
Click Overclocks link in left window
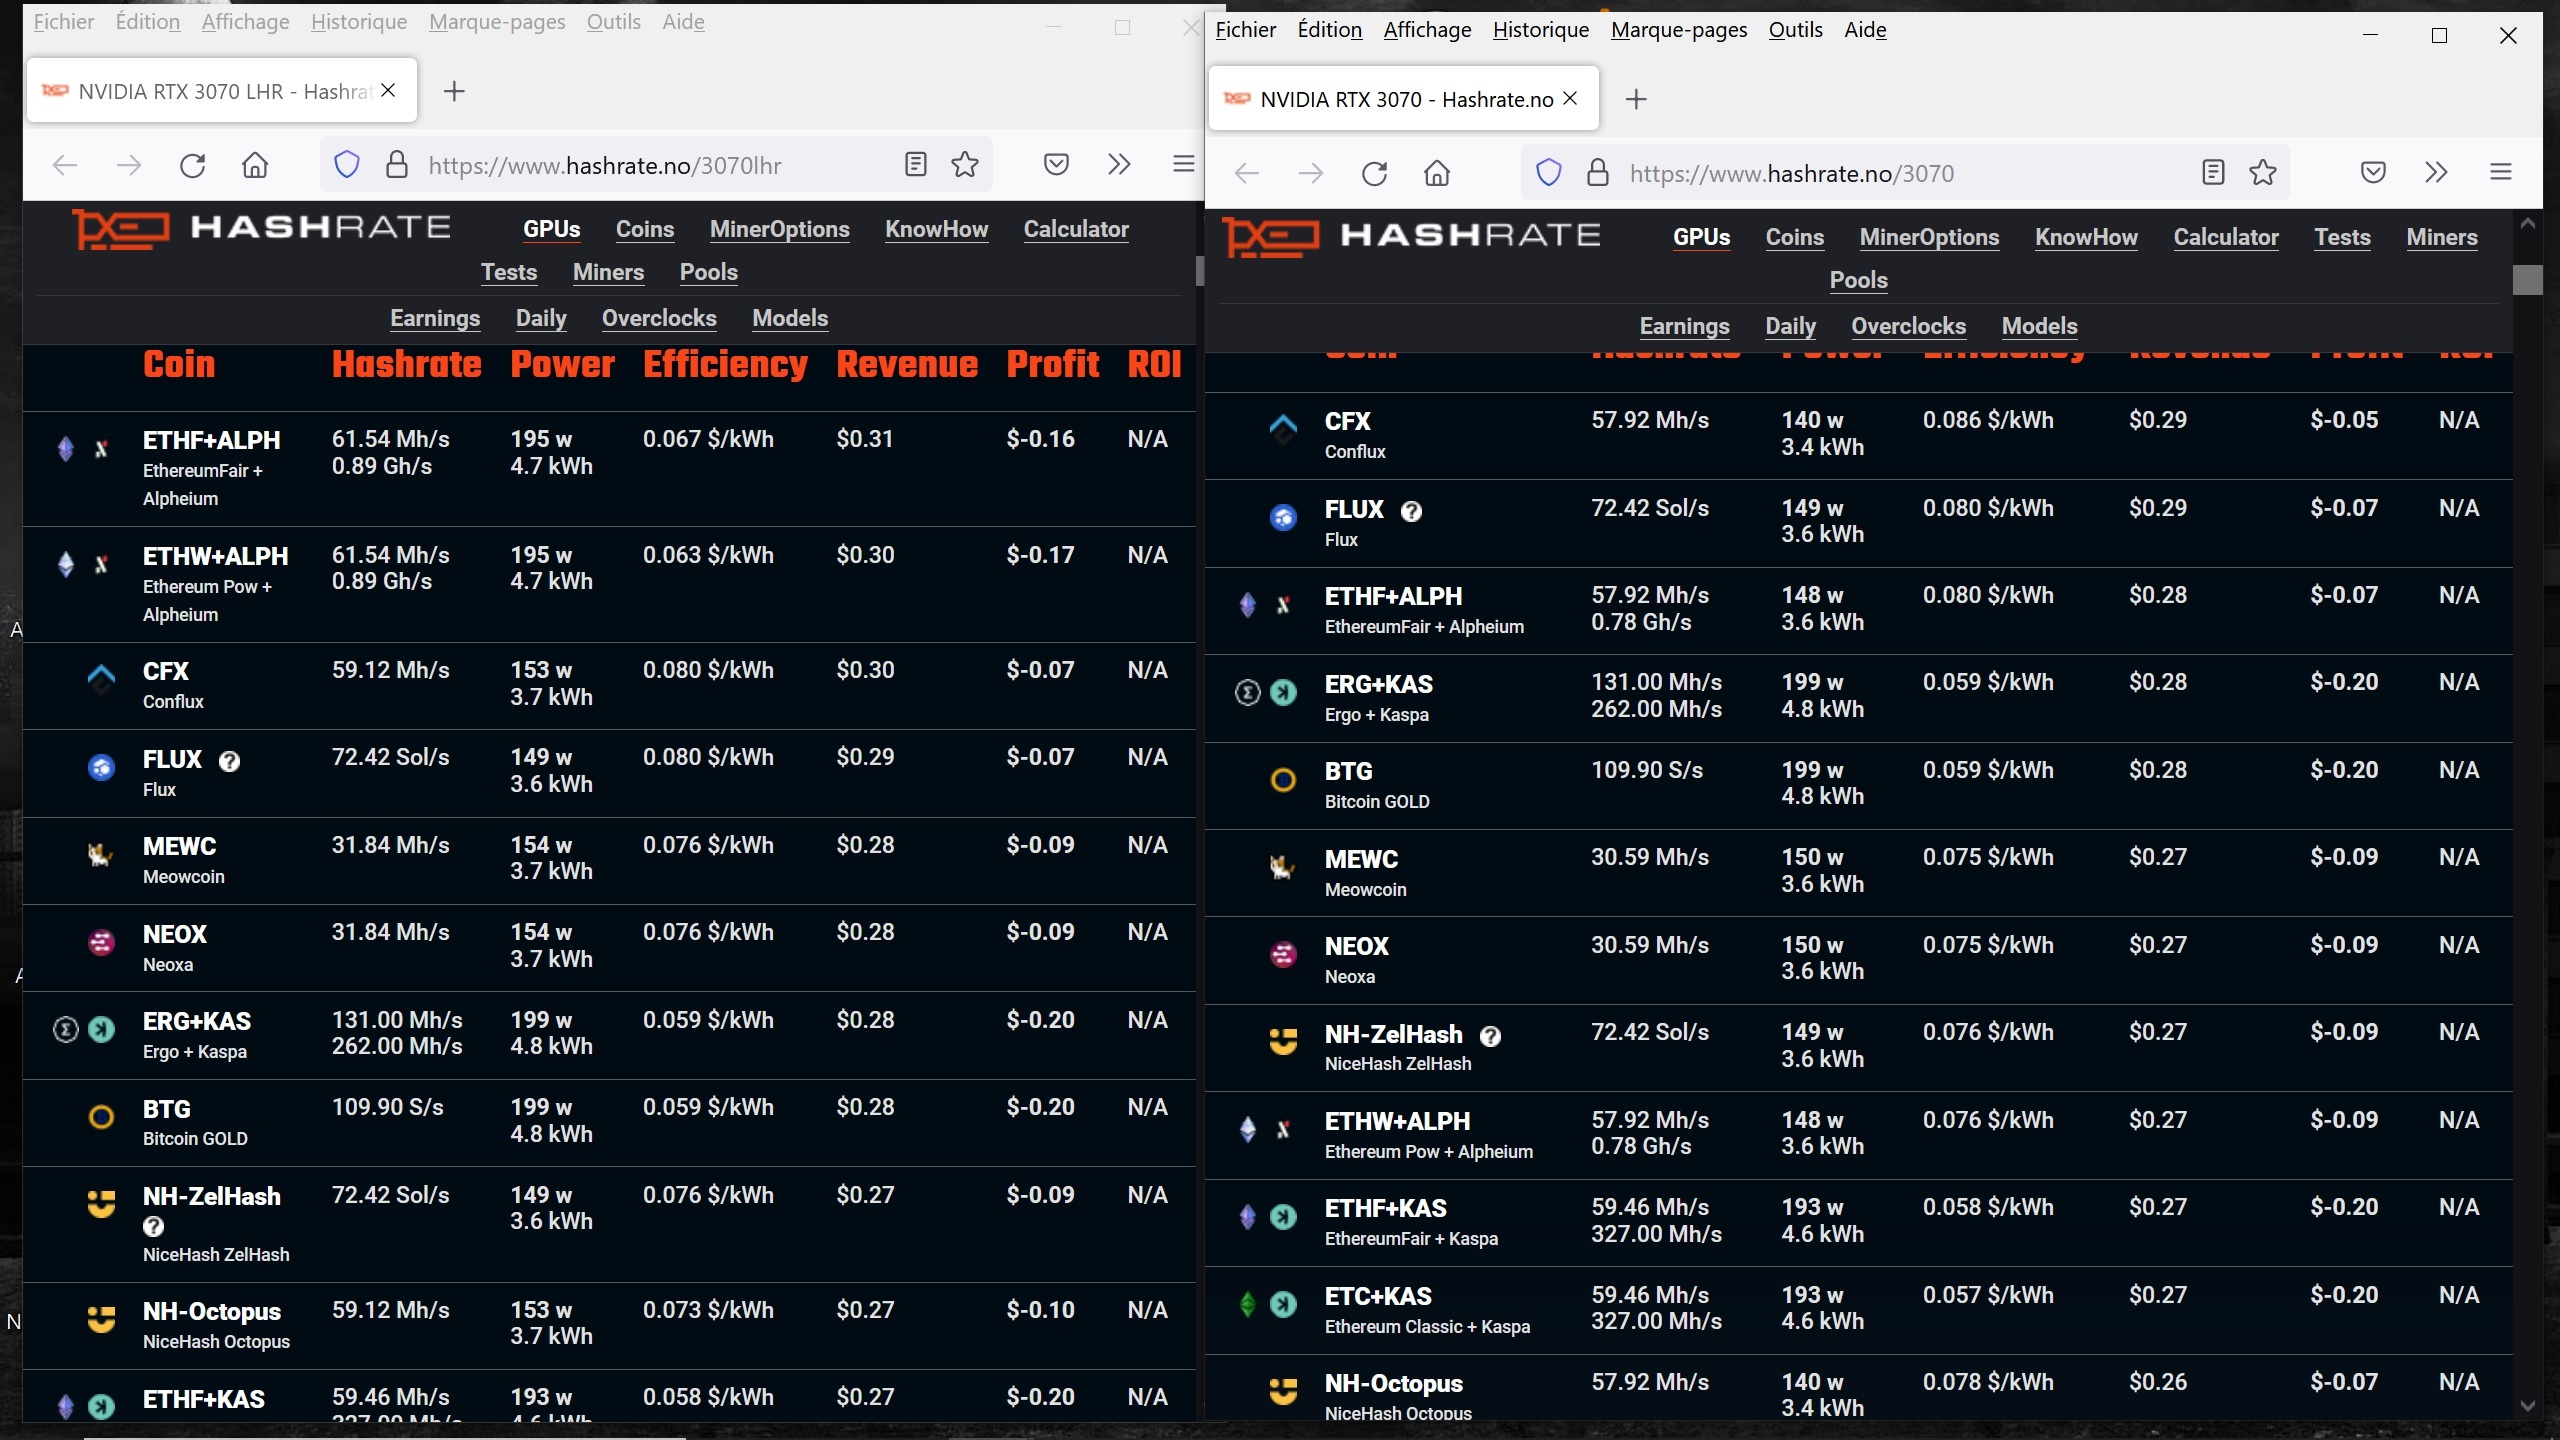(x=658, y=319)
